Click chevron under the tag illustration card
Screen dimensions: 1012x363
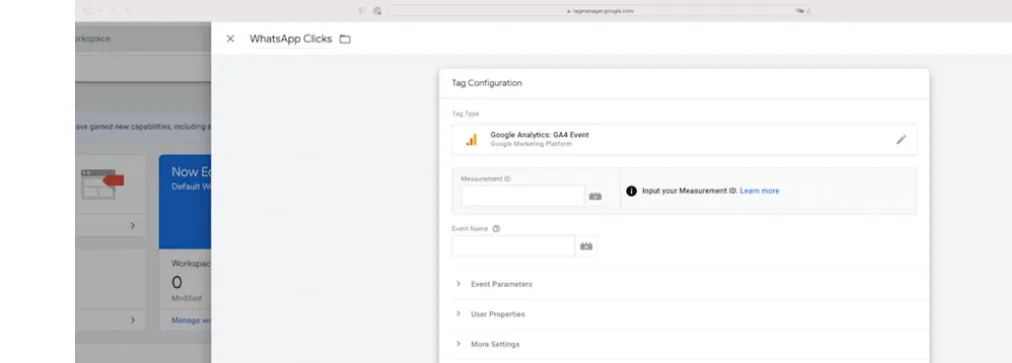(x=133, y=225)
